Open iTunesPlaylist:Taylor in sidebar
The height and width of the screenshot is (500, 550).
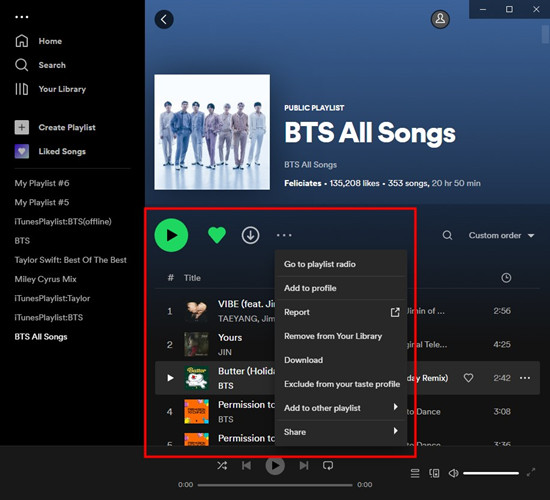point(52,299)
